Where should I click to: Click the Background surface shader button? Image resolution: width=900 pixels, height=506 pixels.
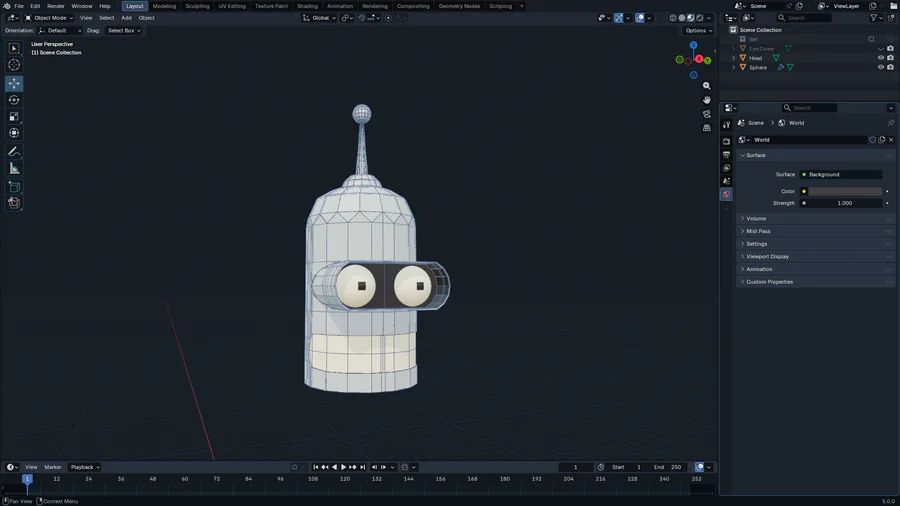coord(841,174)
